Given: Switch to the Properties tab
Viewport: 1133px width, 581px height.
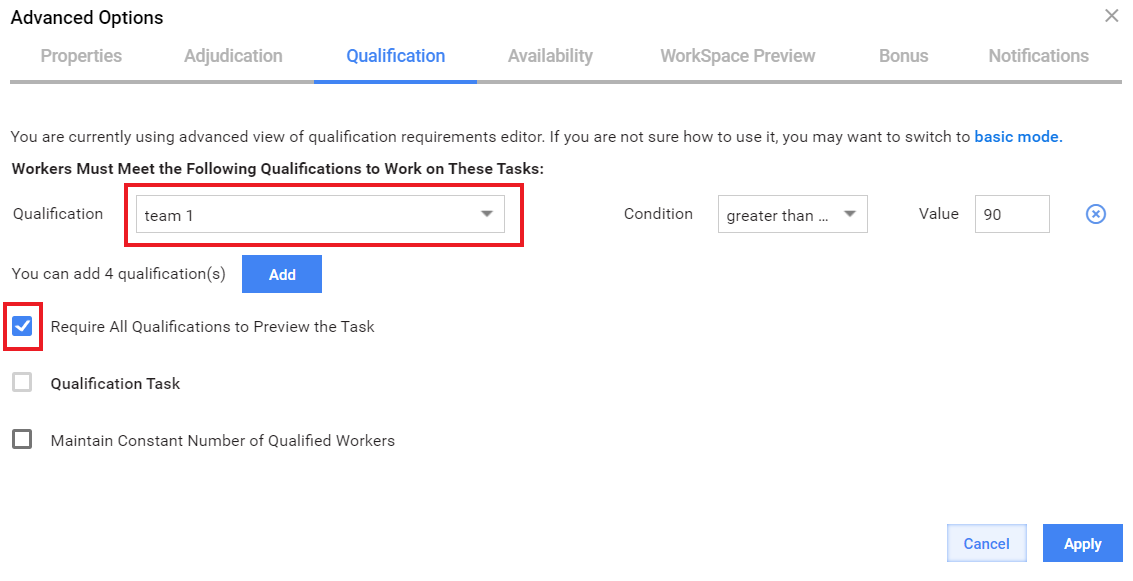Looking at the screenshot, I should coord(81,56).
